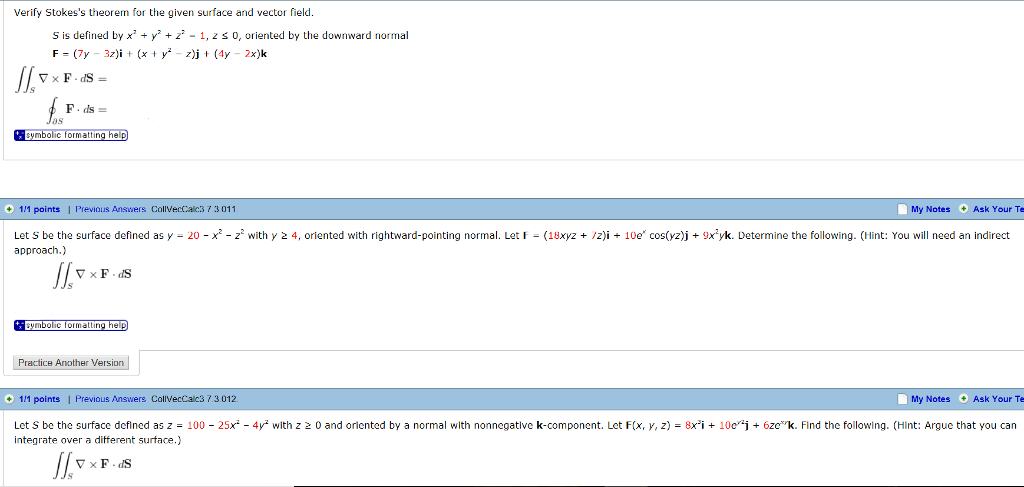This screenshot has width=1024, height=487.
Task: Open symbolic formatting help under Stokes's theorem problem
Action: click(x=71, y=135)
